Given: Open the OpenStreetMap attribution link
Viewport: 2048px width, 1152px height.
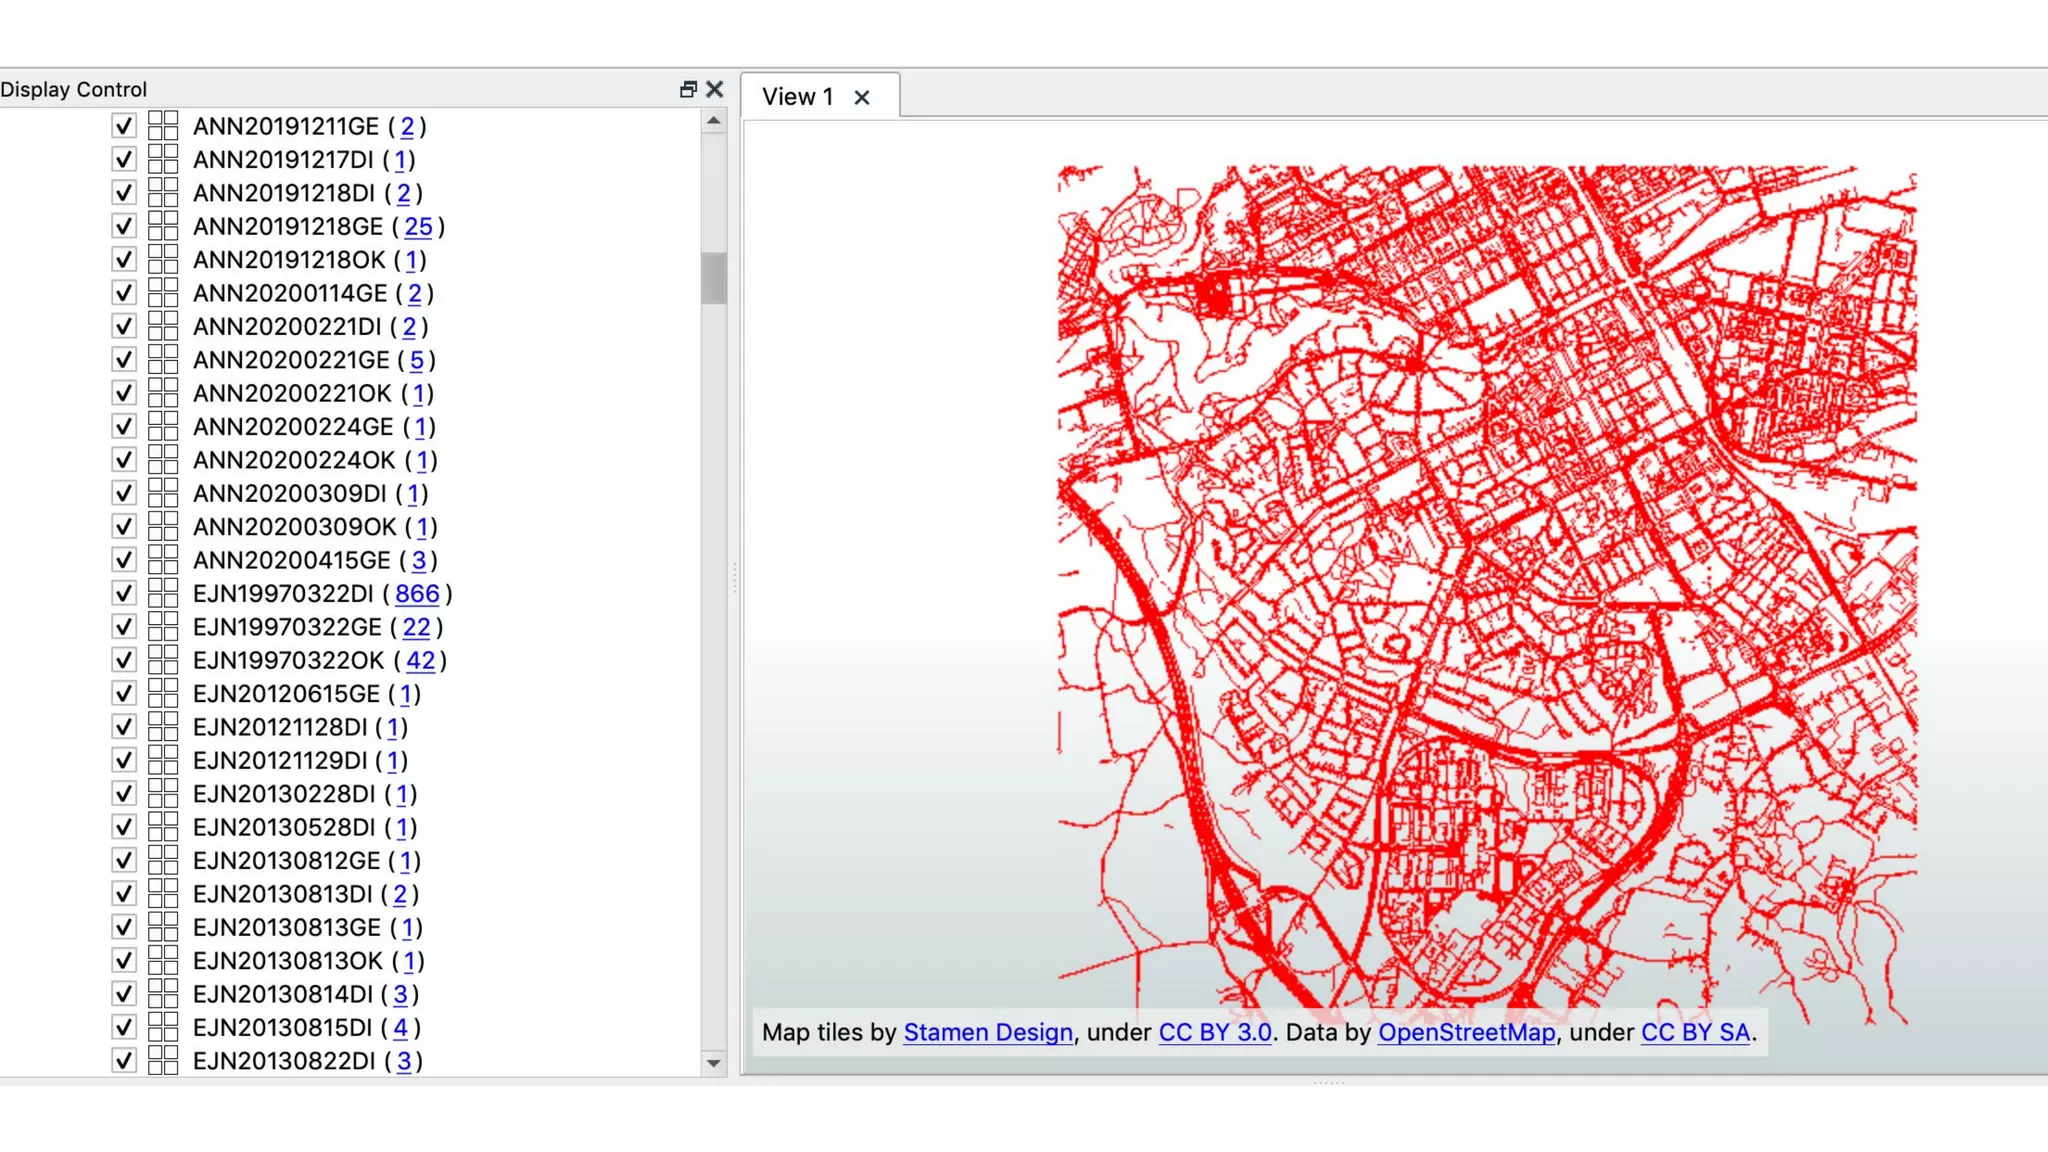Looking at the screenshot, I should [1466, 1032].
